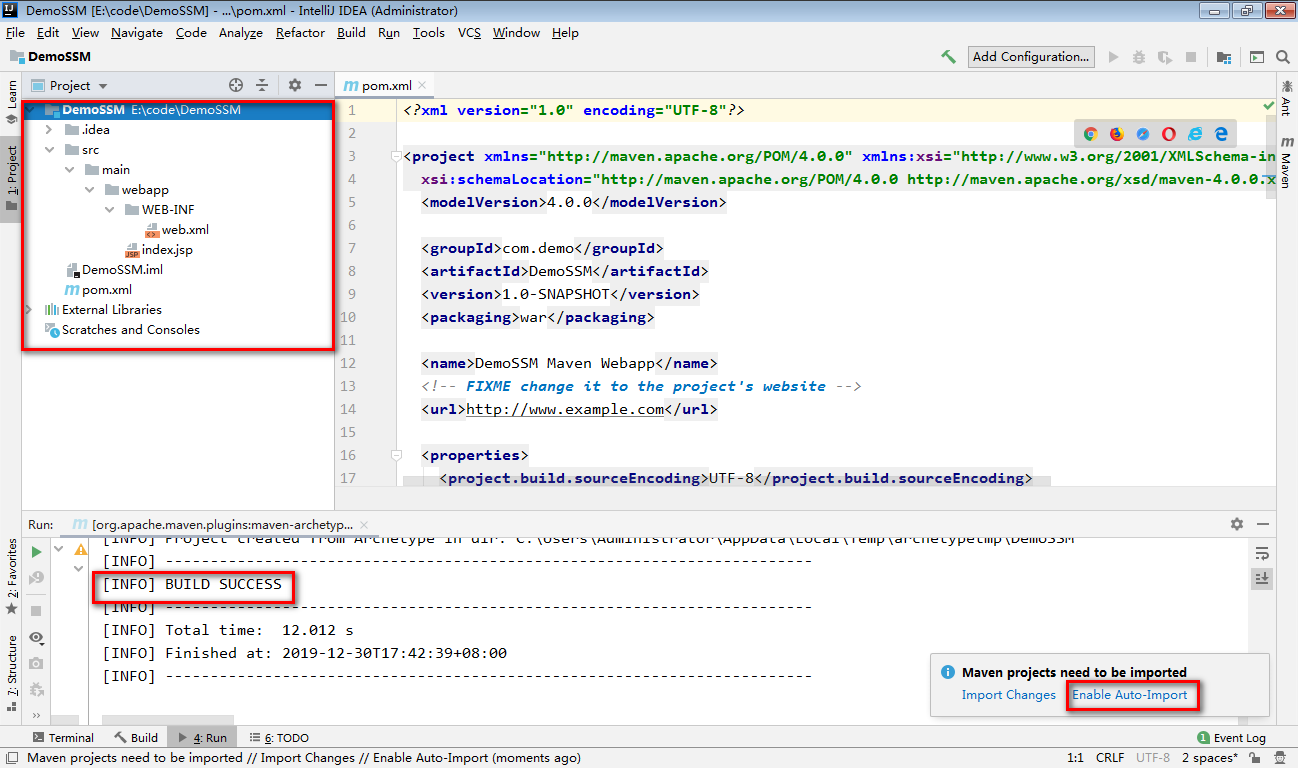
Task: Close the pom.xml editor tab
Action: (x=422, y=86)
